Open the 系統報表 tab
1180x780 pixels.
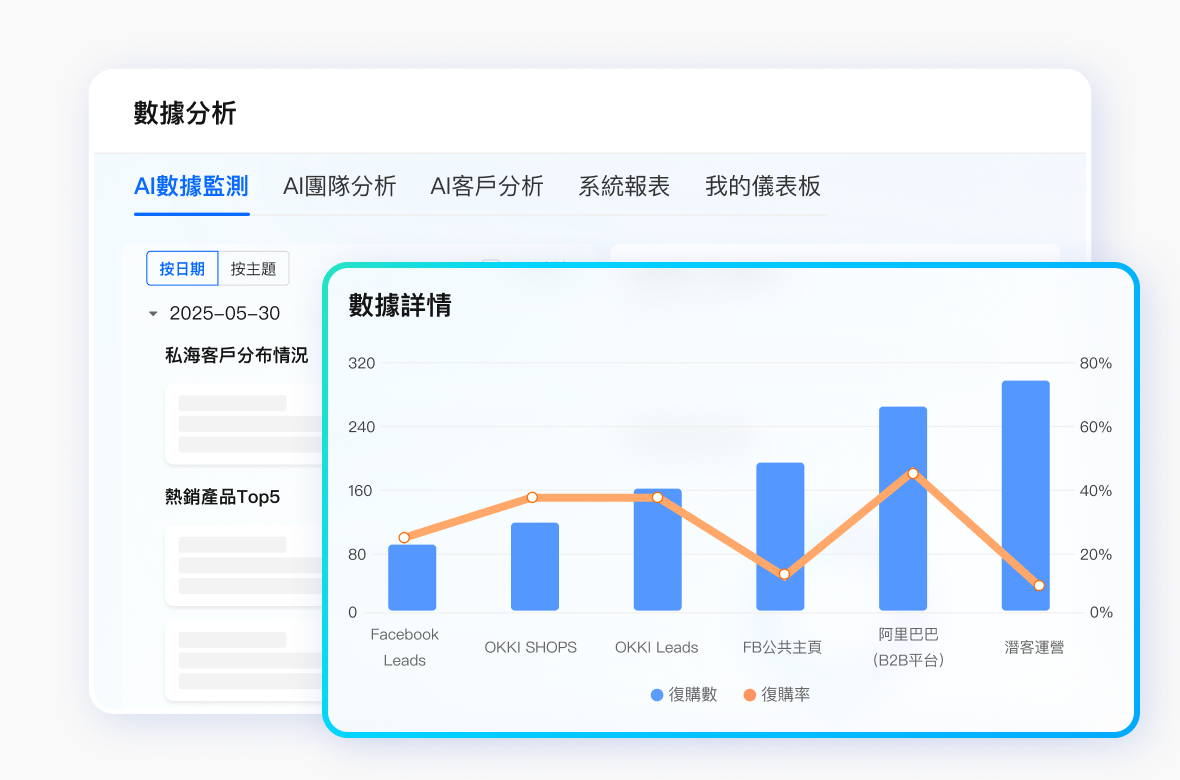(x=623, y=186)
